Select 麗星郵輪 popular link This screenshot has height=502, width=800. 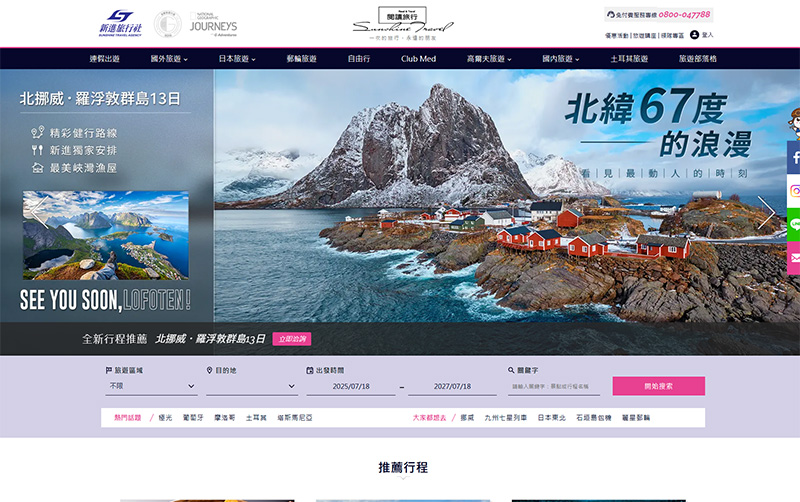coord(636,417)
